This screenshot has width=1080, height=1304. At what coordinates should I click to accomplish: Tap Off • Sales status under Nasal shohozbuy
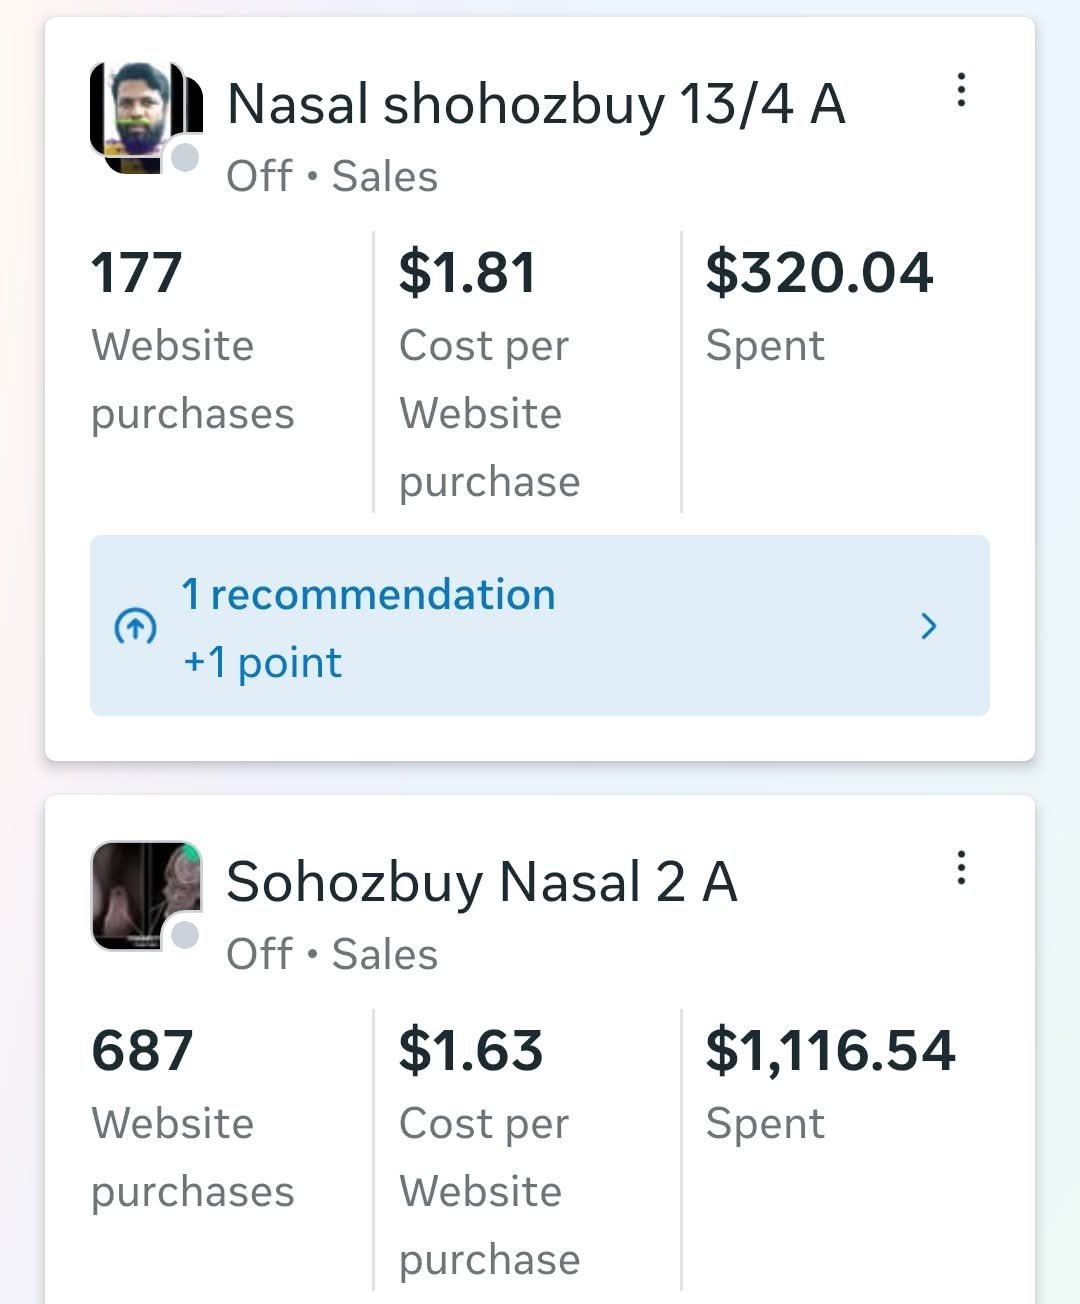pos(332,177)
